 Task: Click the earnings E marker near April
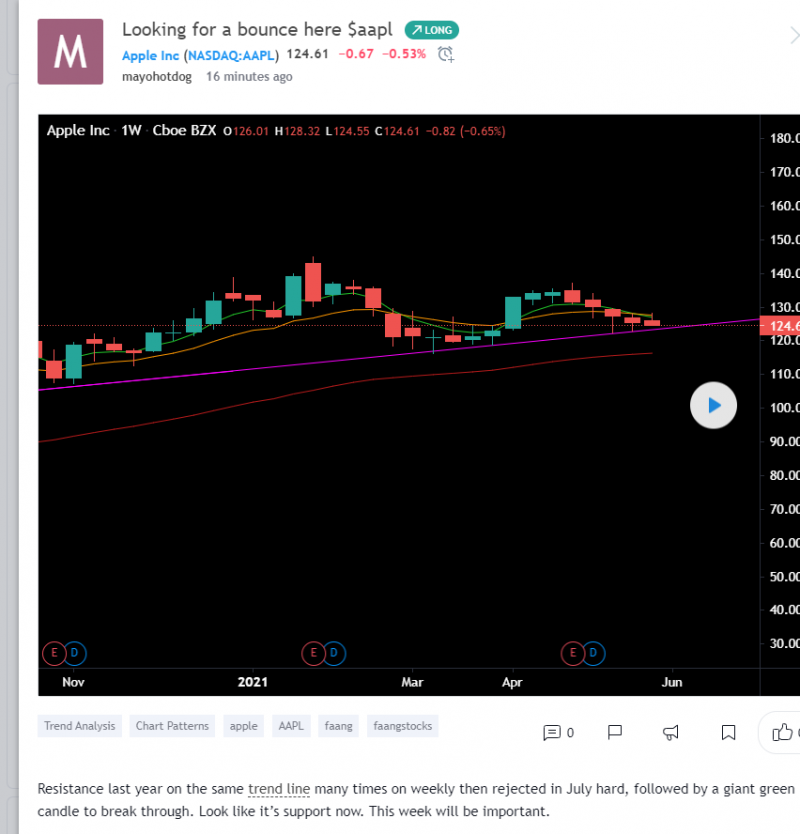point(574,653)
